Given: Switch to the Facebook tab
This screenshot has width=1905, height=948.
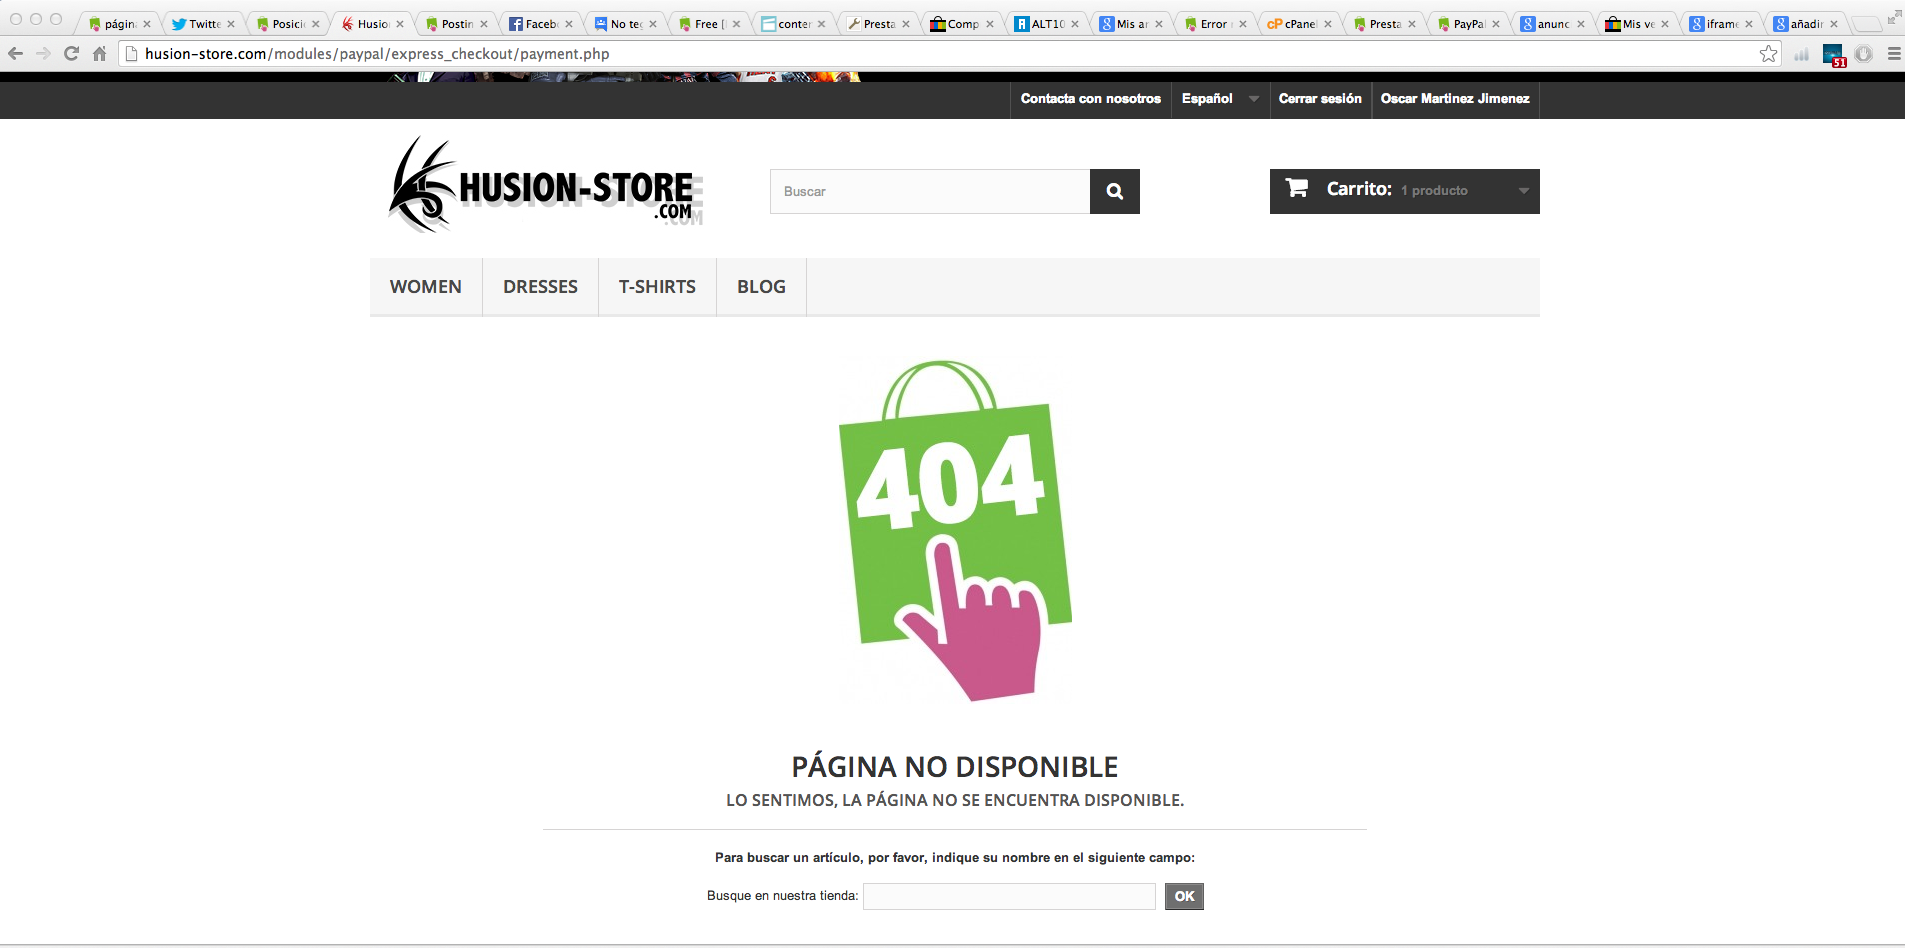Looking at the screenshot, I should pos(541,24).
